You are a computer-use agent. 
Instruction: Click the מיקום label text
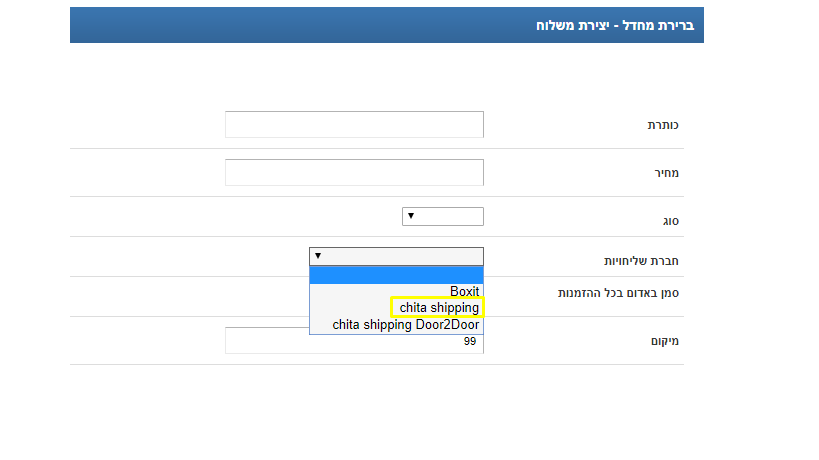(664, 341)
